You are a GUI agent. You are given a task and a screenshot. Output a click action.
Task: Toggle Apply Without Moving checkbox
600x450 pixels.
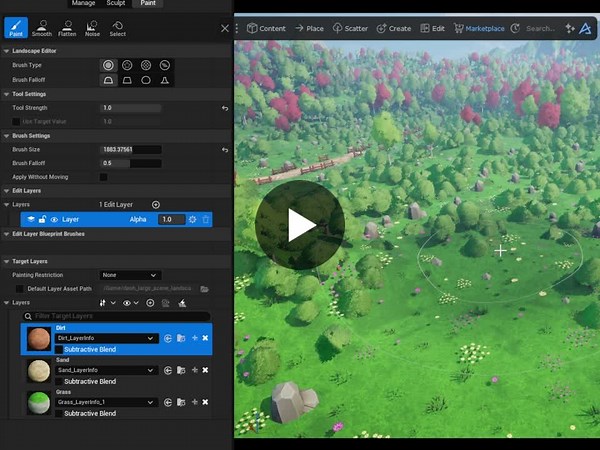pyautogui.click(x=103, y=177)
